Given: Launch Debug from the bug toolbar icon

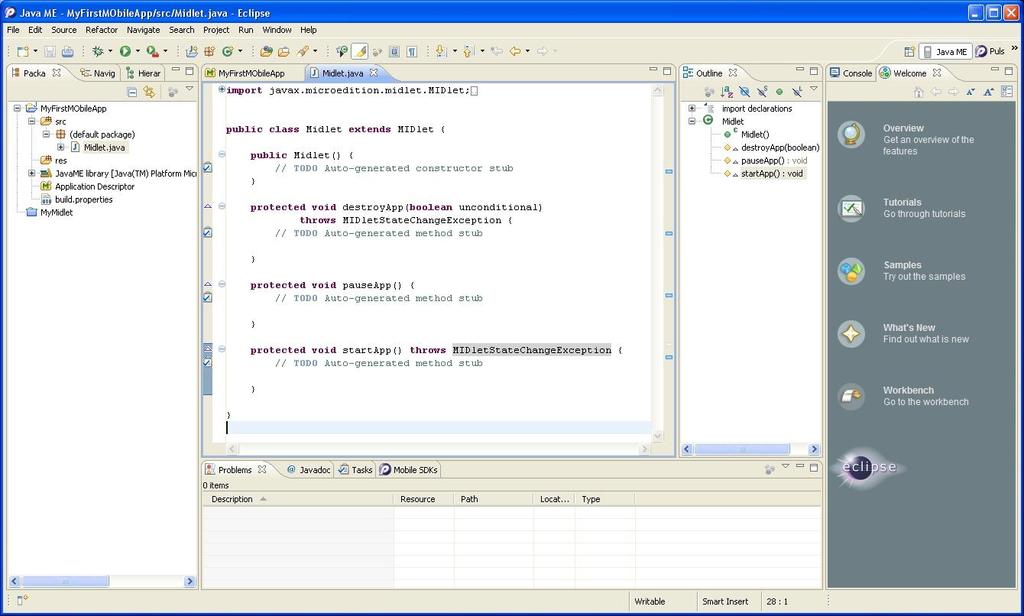Looking at the screenshot, I should coord(97,51).
